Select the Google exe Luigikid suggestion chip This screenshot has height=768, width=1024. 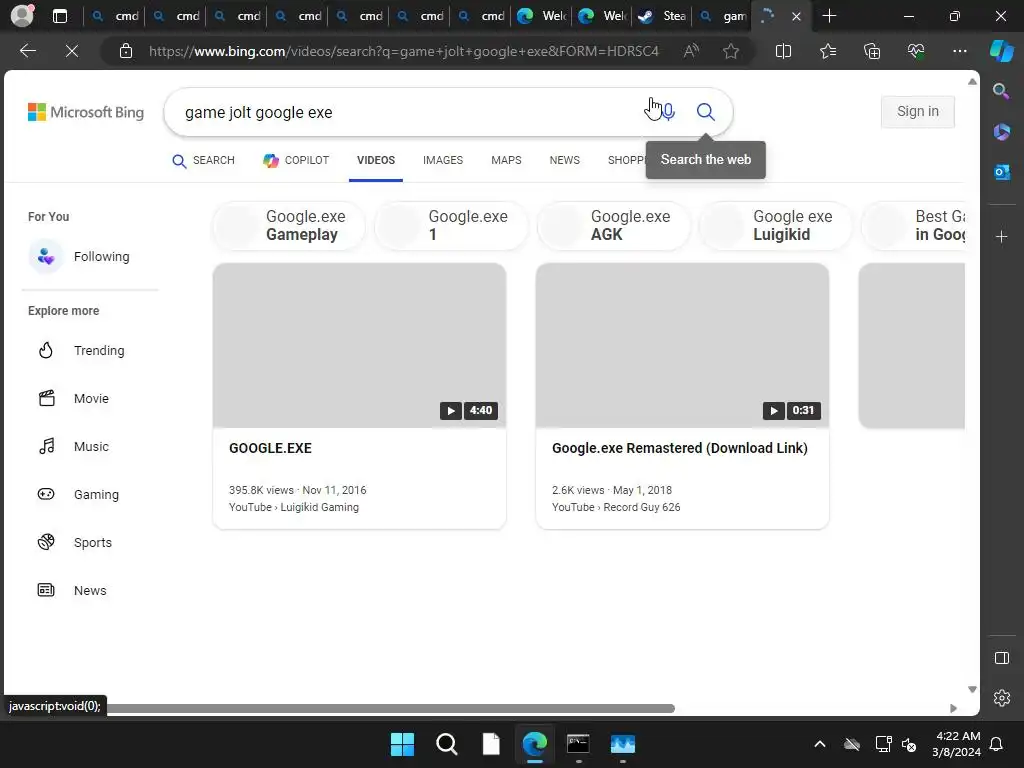point(776,225)
